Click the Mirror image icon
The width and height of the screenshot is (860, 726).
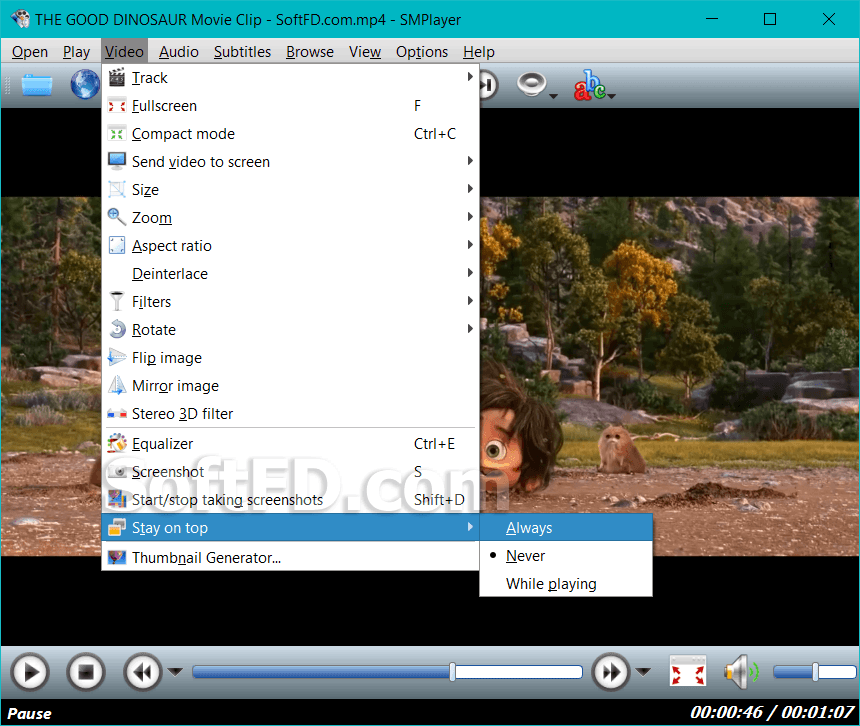pyautogui.click(x=117, y=385)
